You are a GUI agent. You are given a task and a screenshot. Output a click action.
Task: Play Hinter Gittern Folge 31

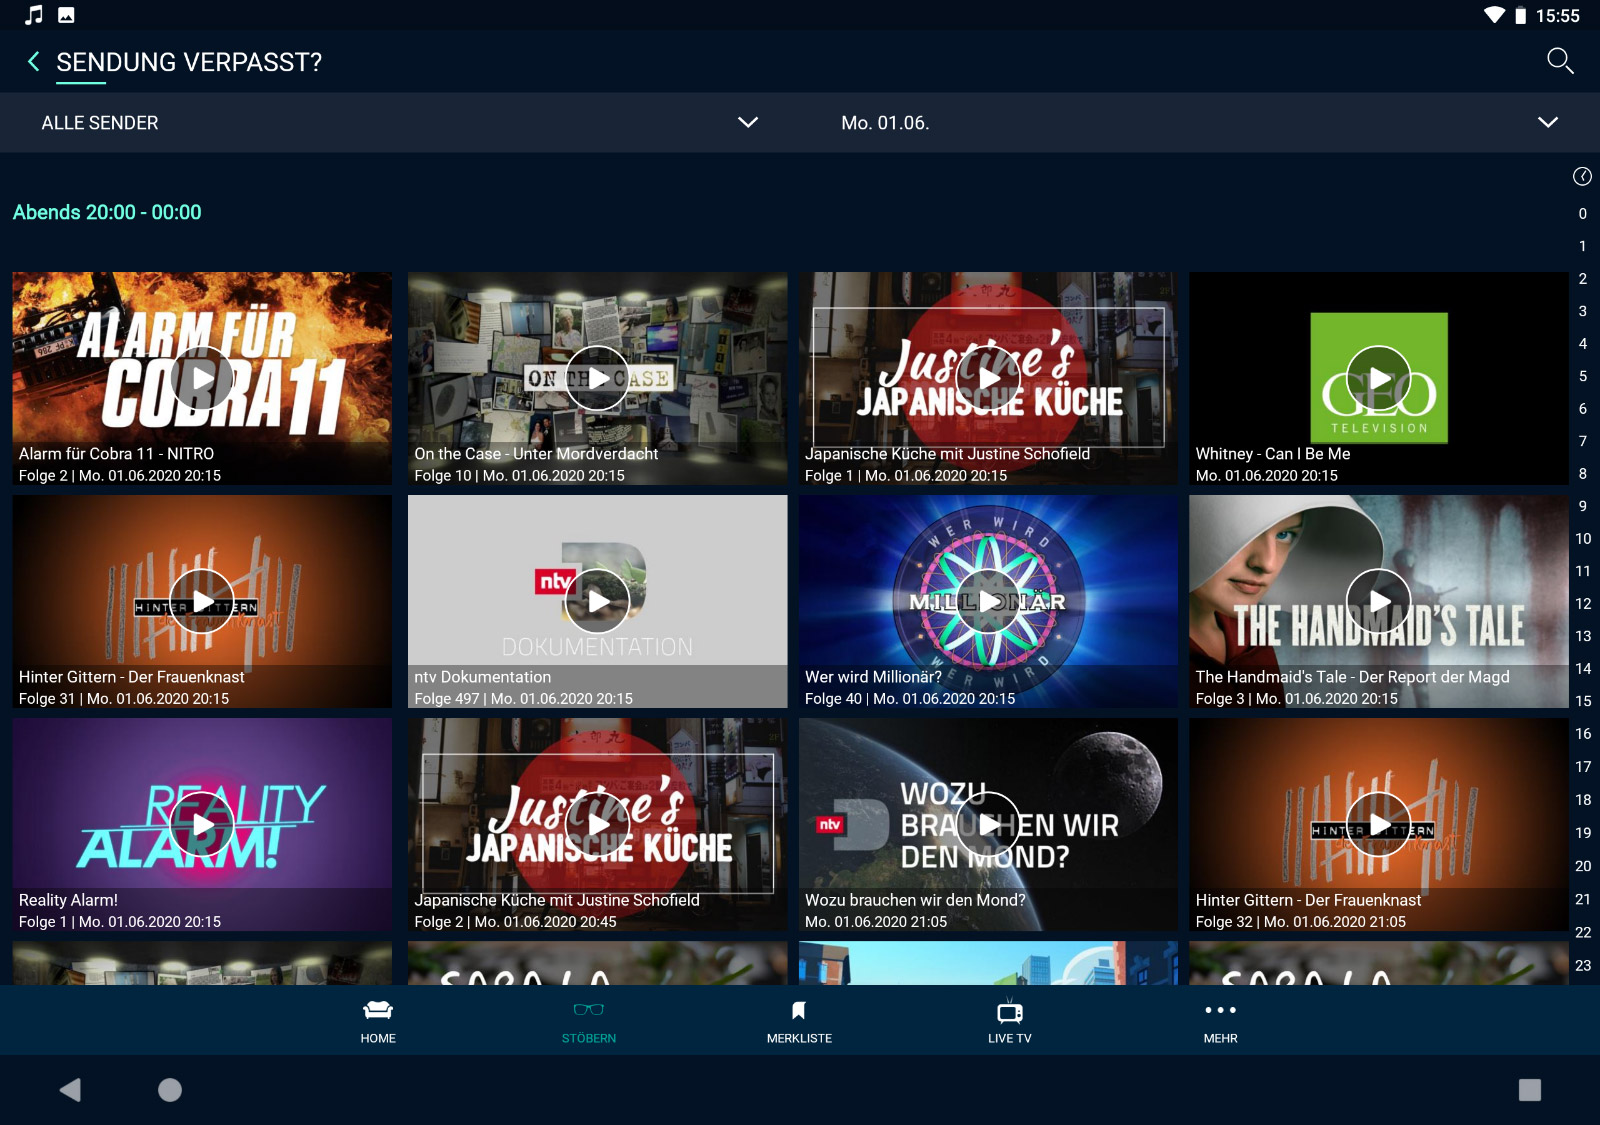coord(202,601)
